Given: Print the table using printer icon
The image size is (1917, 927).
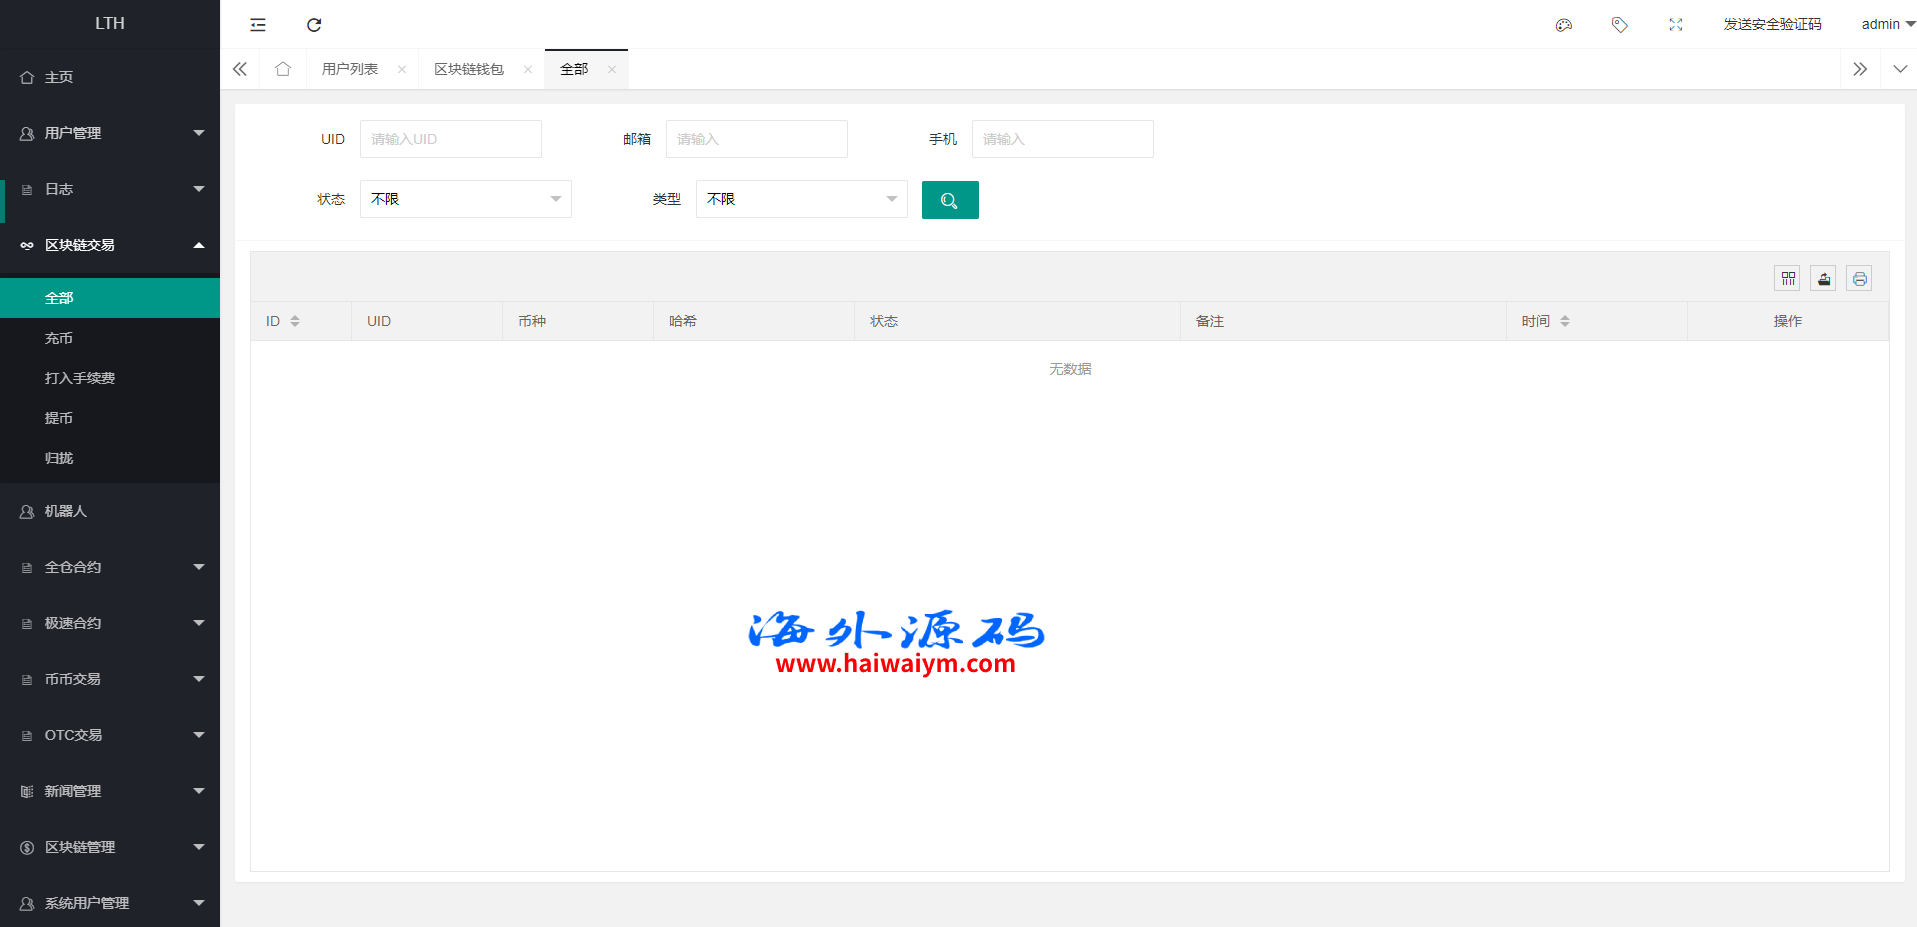Looking at the screenshot, I should (1859, 279).
